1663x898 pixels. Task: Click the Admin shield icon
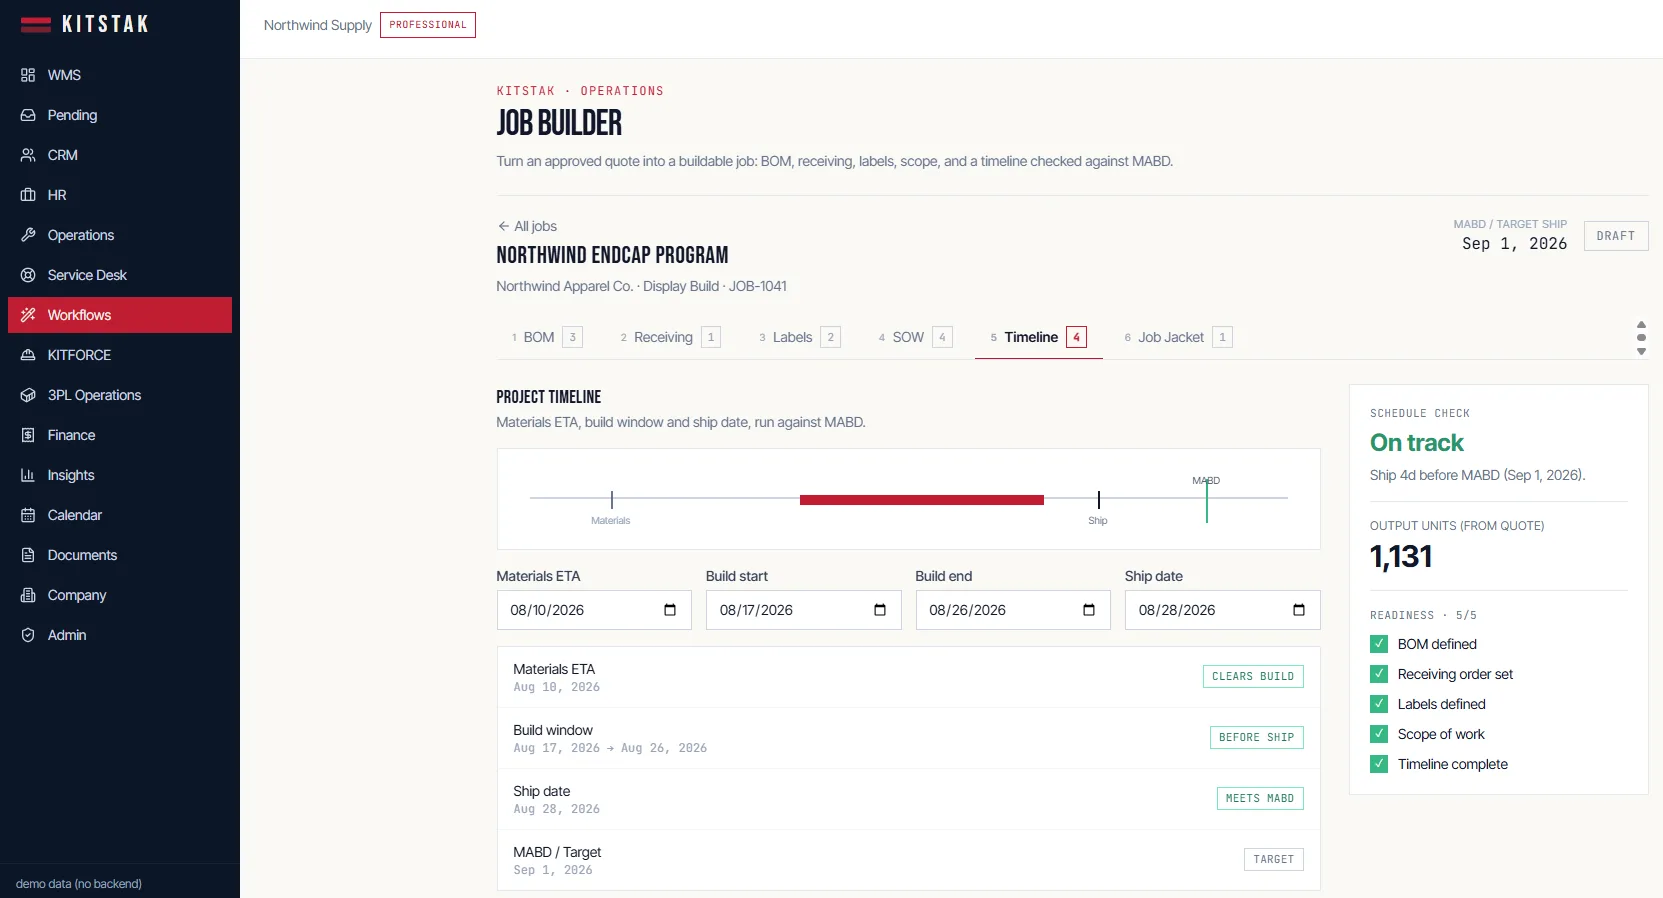[x=28, y=635]
